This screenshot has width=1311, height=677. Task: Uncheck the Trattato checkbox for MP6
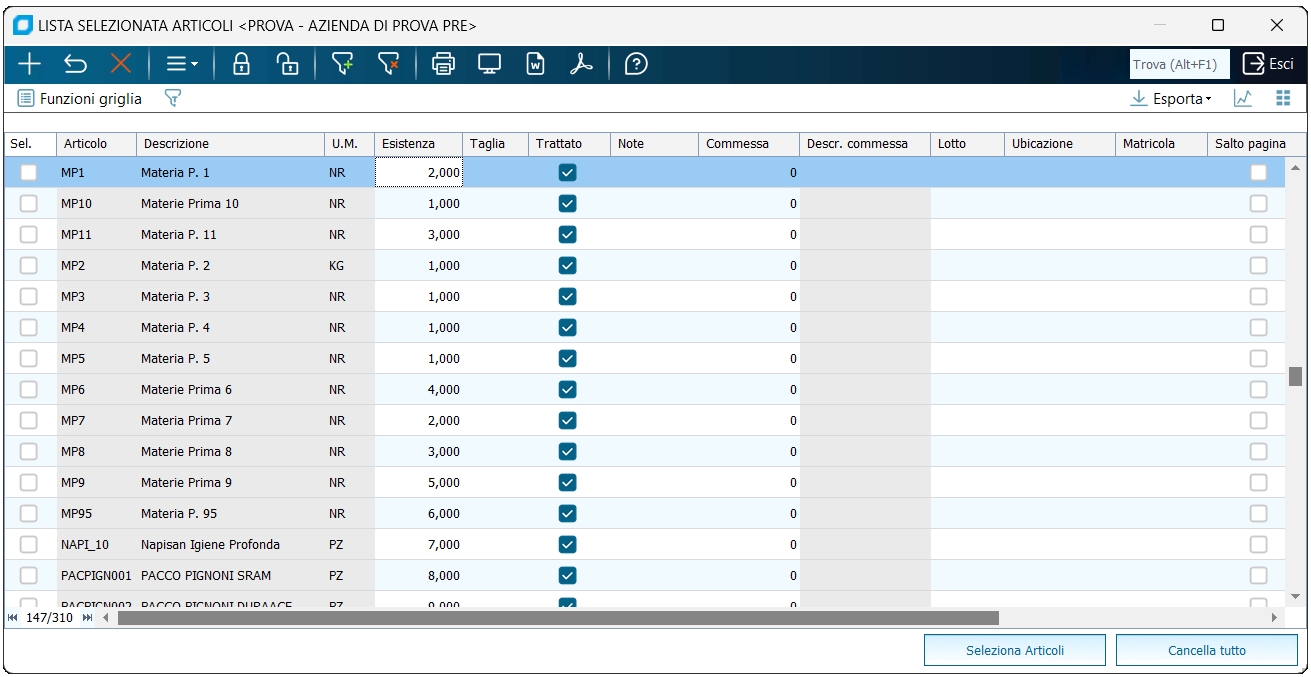coord(568,390)
